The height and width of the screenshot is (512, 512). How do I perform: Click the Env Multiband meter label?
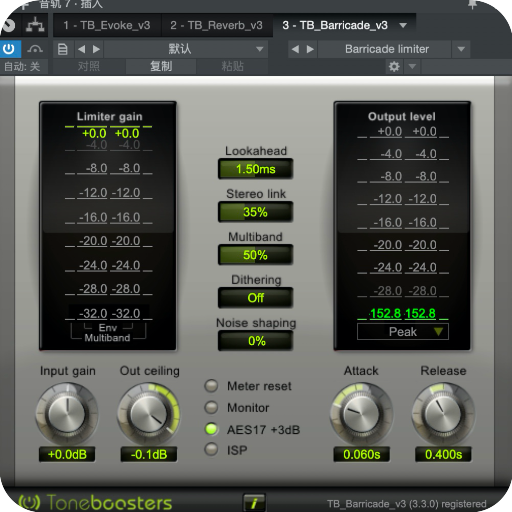click(108, 333)
